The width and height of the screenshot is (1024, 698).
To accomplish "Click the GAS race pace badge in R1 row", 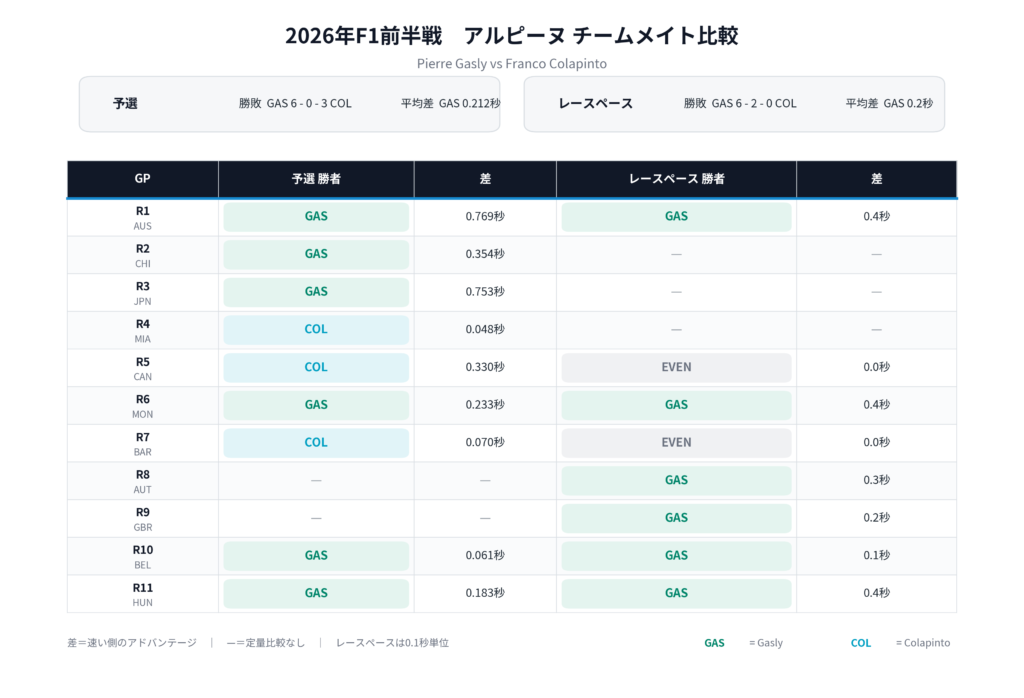I will (677, 217).
